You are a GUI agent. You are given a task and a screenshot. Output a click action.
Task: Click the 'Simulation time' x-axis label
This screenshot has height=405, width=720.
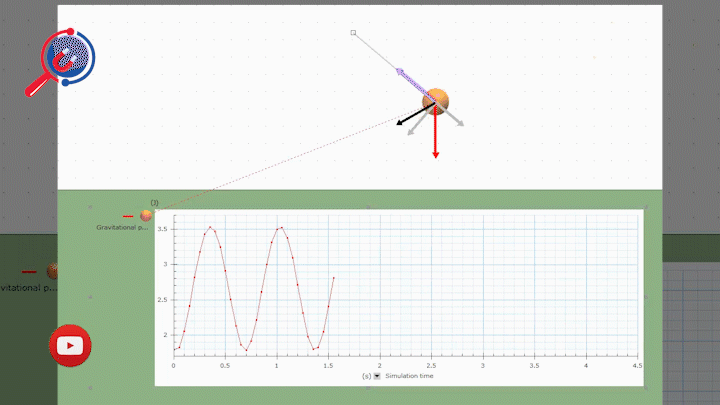409,377
